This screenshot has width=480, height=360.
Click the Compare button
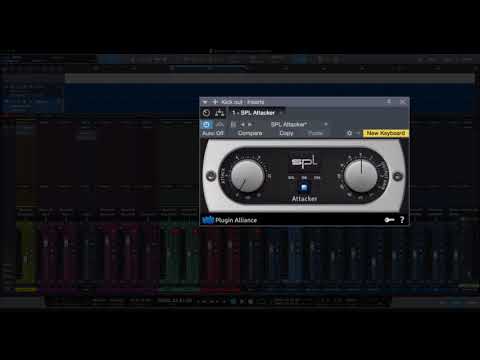coord(250,133)
